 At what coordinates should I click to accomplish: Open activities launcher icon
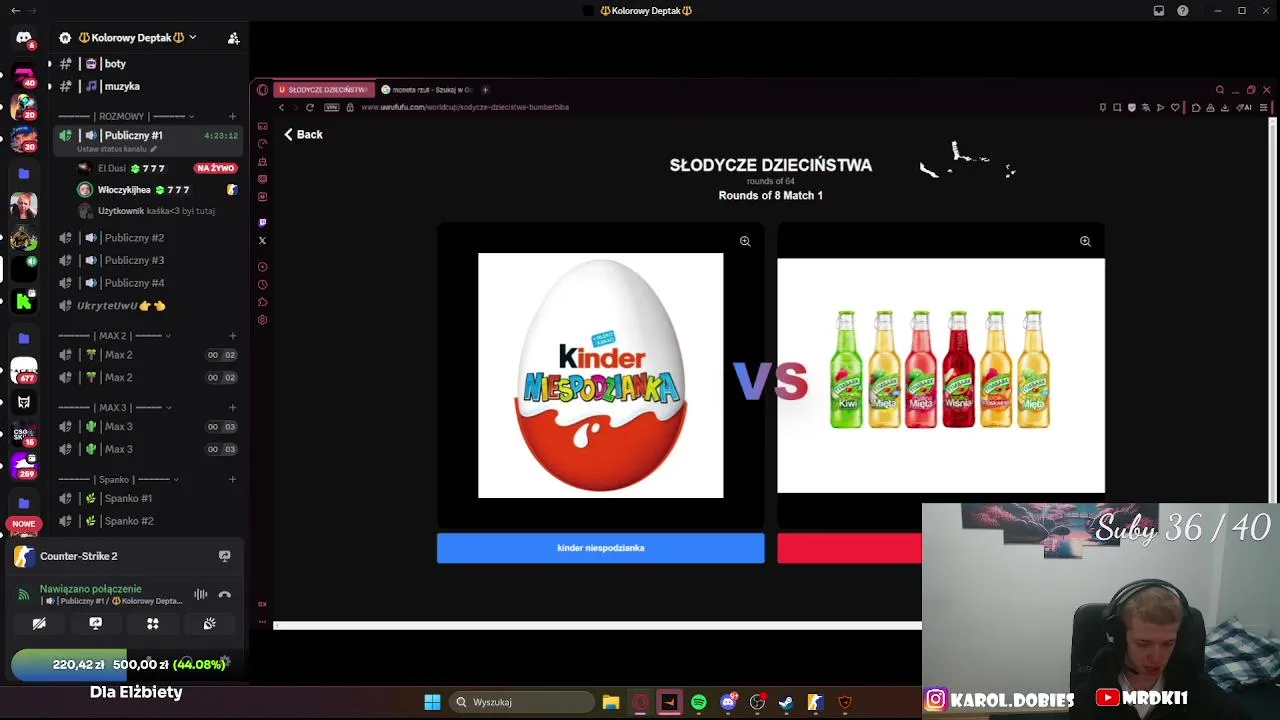pos(153,624)
